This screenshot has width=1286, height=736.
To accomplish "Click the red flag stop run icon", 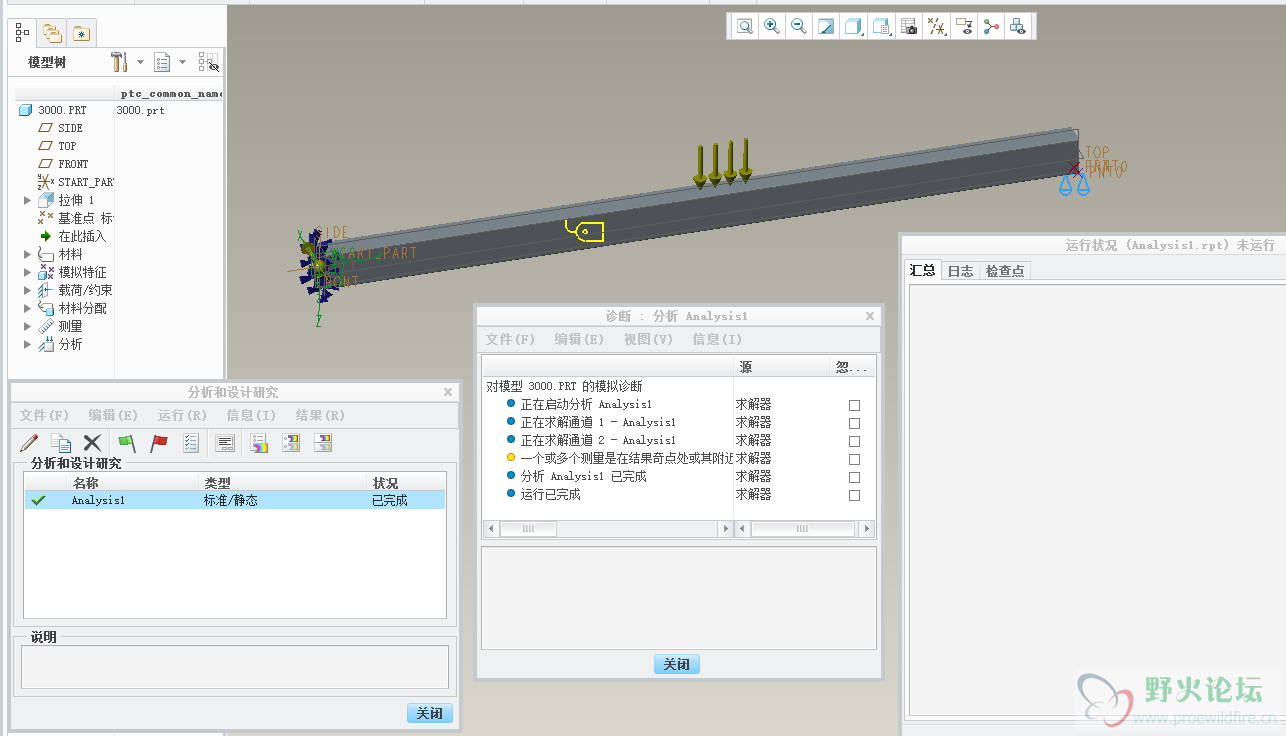I will 159,442.
